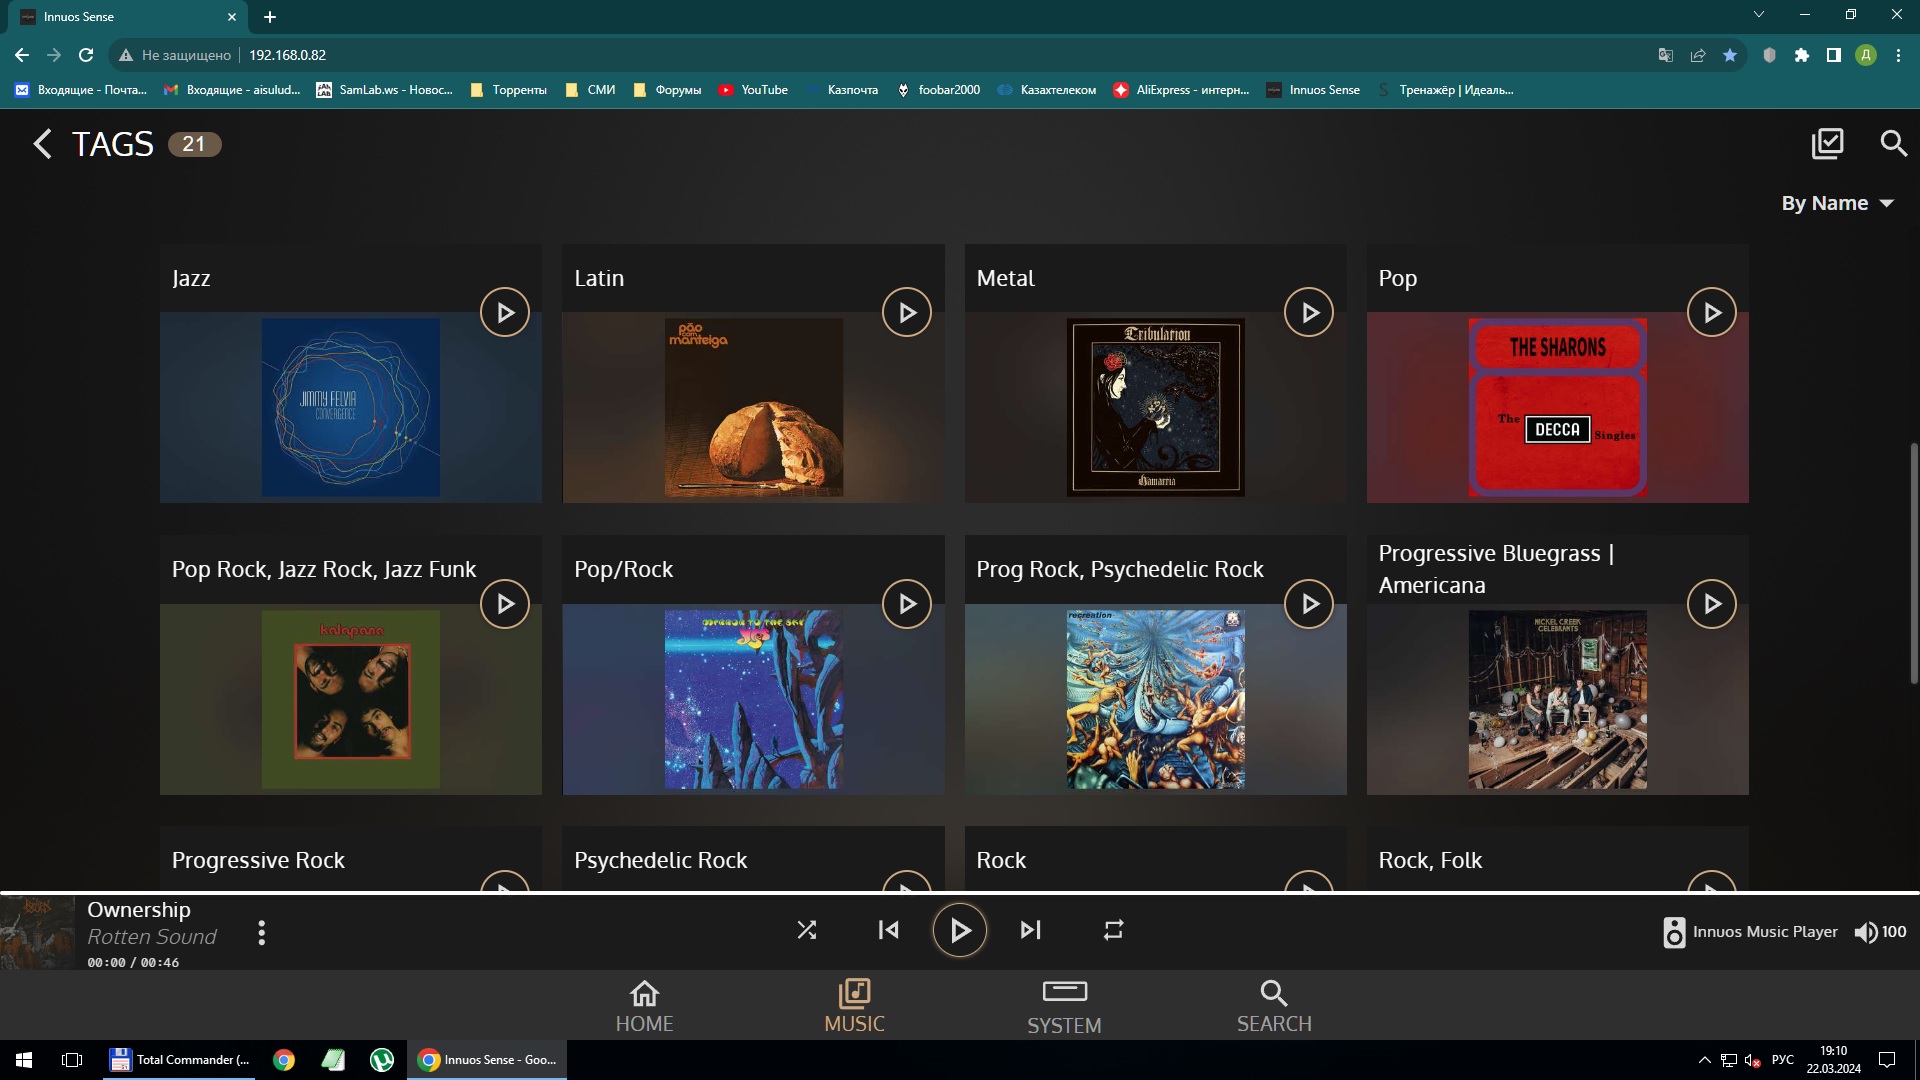Play the Prog Rock, Psychedelic Rock tag
Screen dimensions: 1920x1080
pos(1309,604)
